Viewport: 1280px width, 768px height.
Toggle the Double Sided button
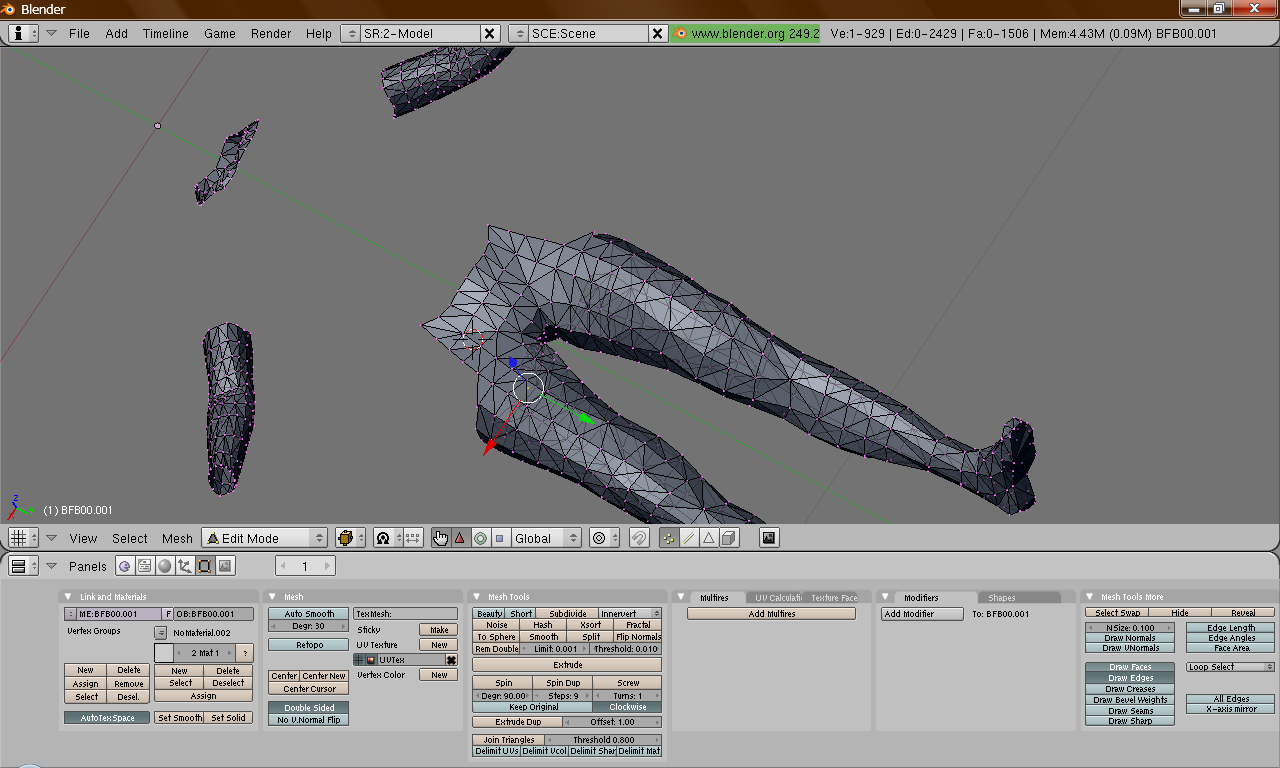click(x=309, y=708)
